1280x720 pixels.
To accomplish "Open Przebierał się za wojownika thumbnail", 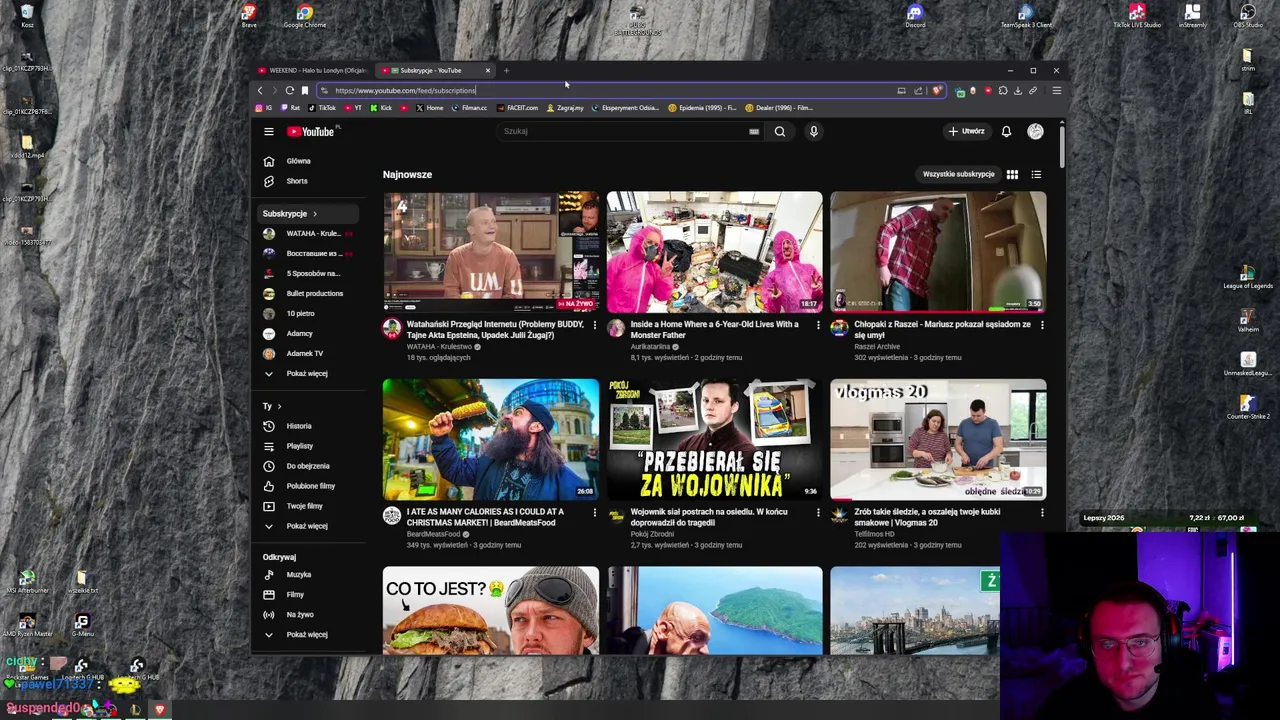I will [715, 439].
